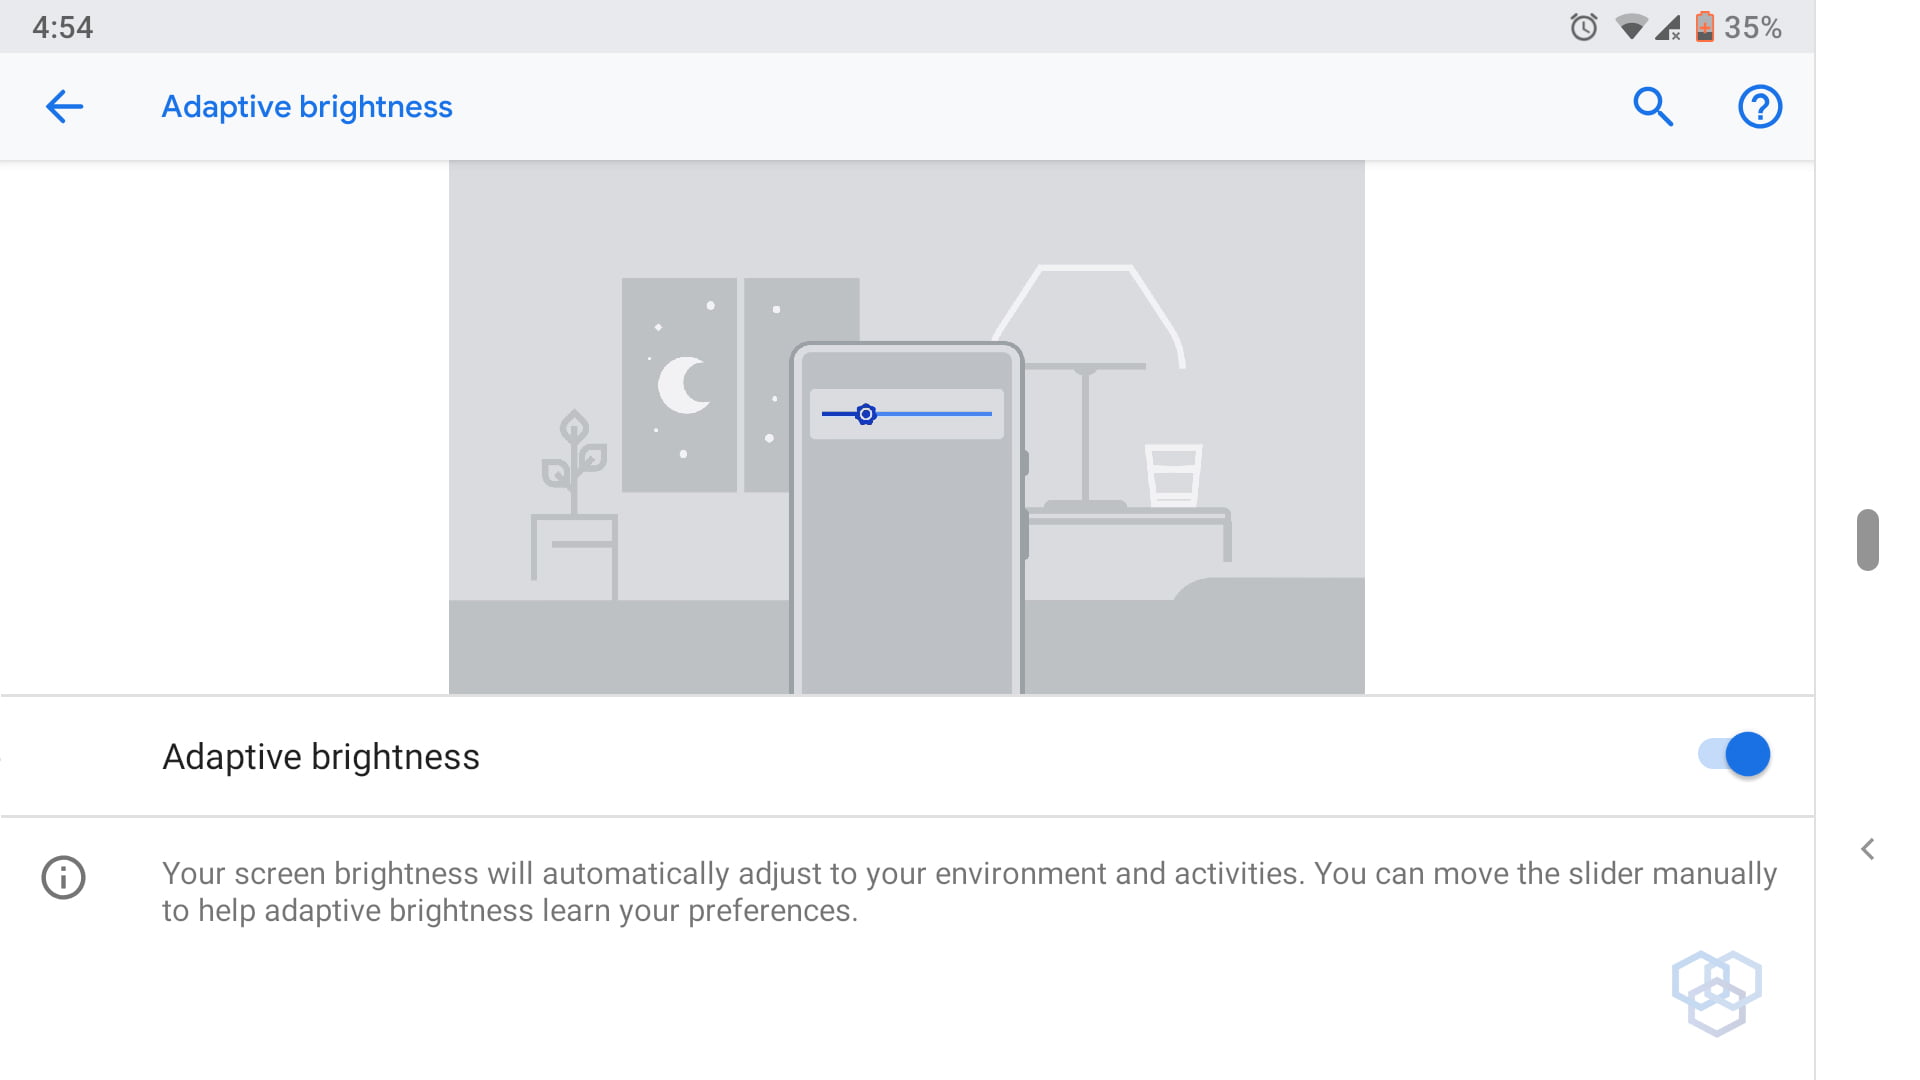Expand the side chevron on the right edge

tap(1867, 849)
